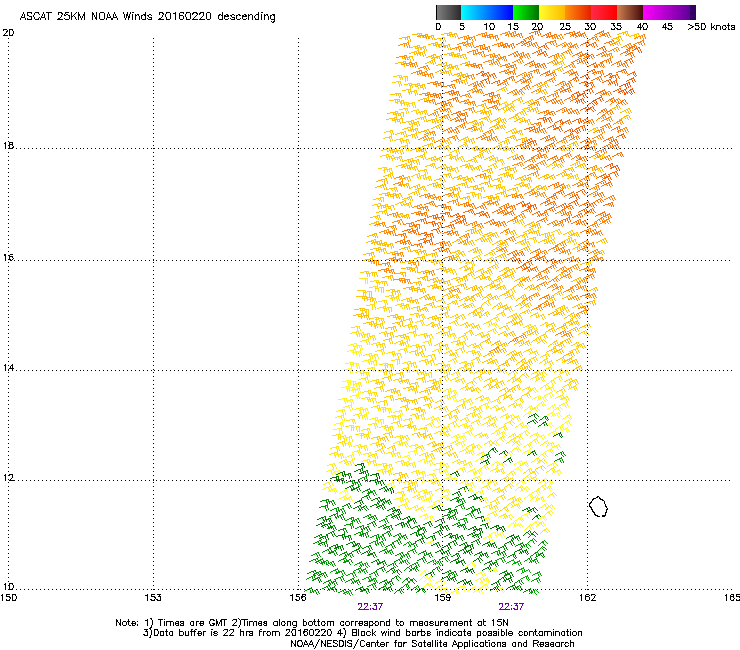Image resolution: width=740 pixels, height=650 pixels.
Task: Click the yellow 20-25 knots color band
Action: [x=552, y=12]
